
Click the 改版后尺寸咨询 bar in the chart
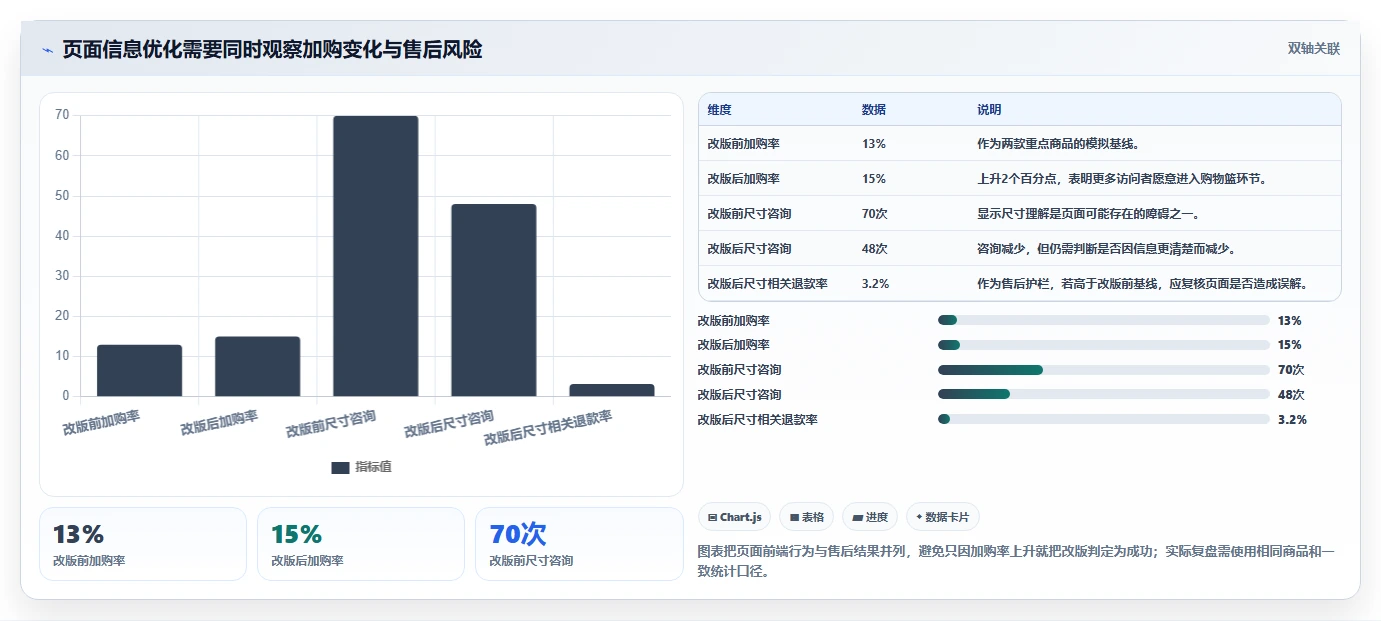click(493, 300)
